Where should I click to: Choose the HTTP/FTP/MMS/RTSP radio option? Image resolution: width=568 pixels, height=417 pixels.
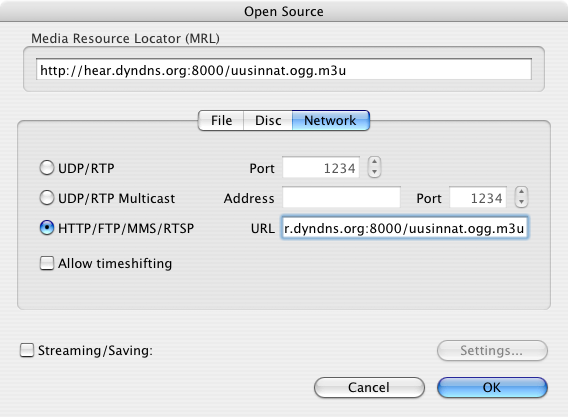[x=47, y=228]
